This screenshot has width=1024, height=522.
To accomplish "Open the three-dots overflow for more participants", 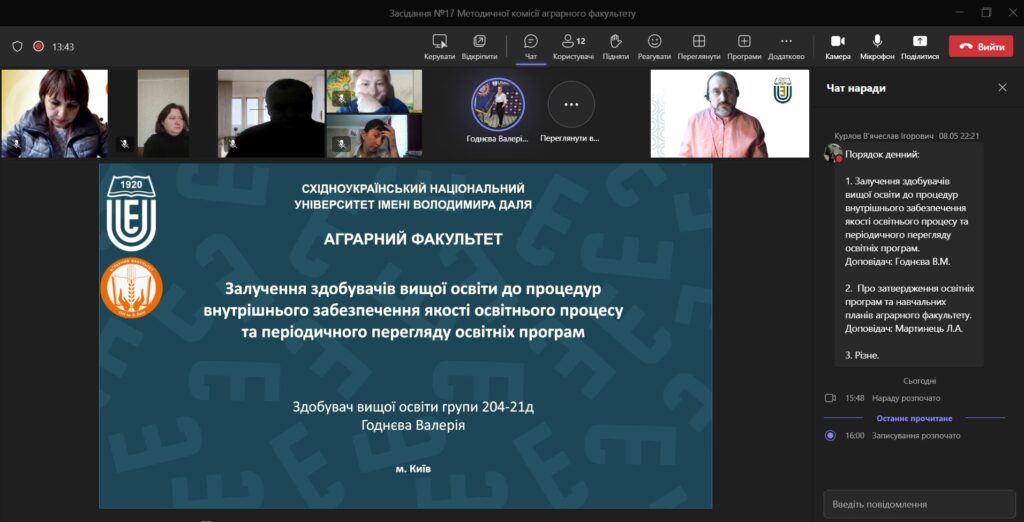I will [x=571, y=103].
